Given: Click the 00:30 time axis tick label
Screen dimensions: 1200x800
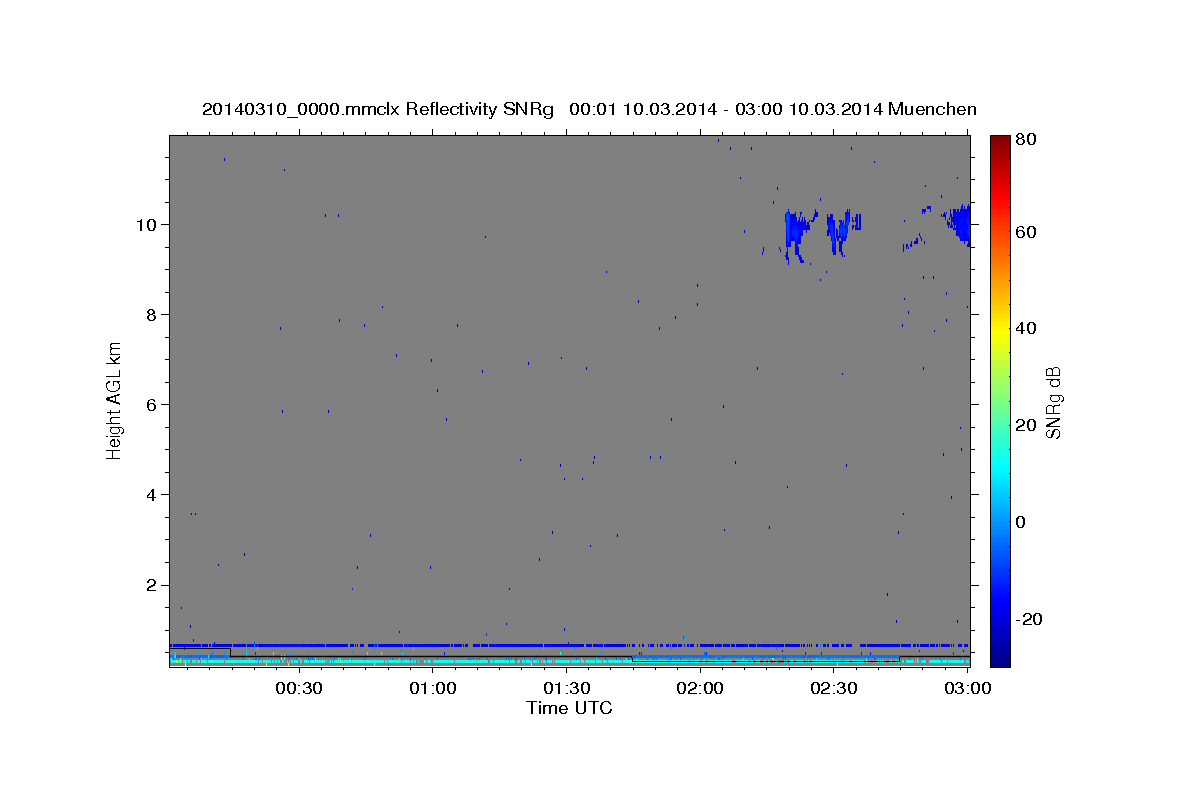Looking at the screenshot, I should pyautogui.click(x=298, y=688).
